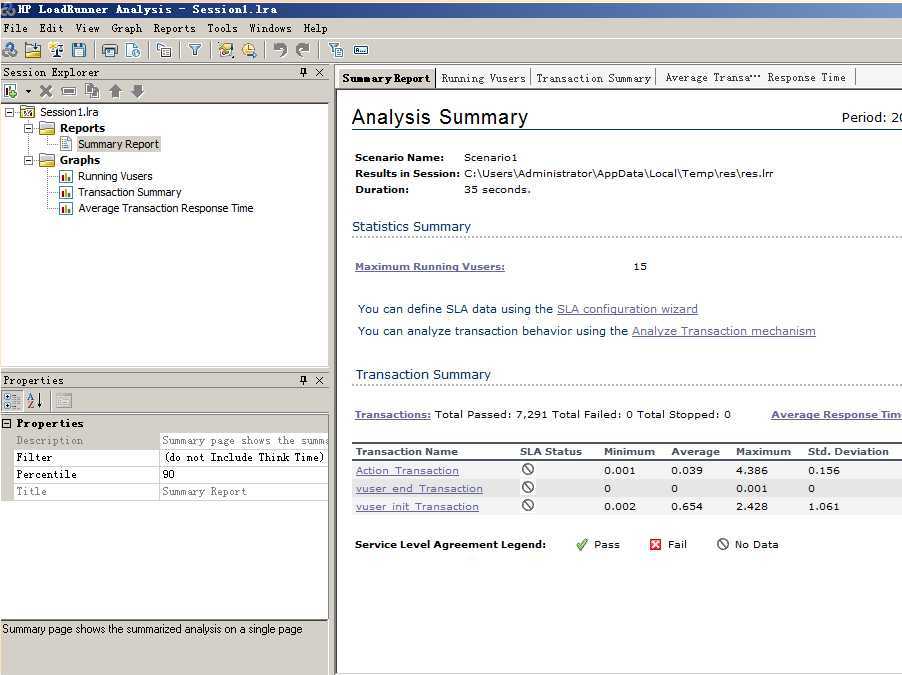
Task: Select Running Vusers graph in the tree
Action: [115, 176]
